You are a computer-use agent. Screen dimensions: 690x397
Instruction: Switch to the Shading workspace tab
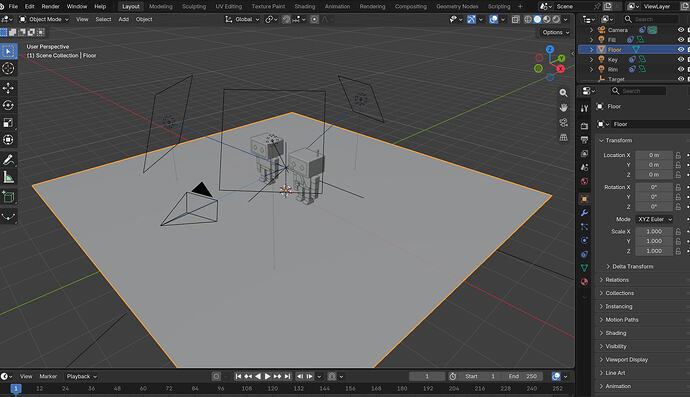pos(305,7)
